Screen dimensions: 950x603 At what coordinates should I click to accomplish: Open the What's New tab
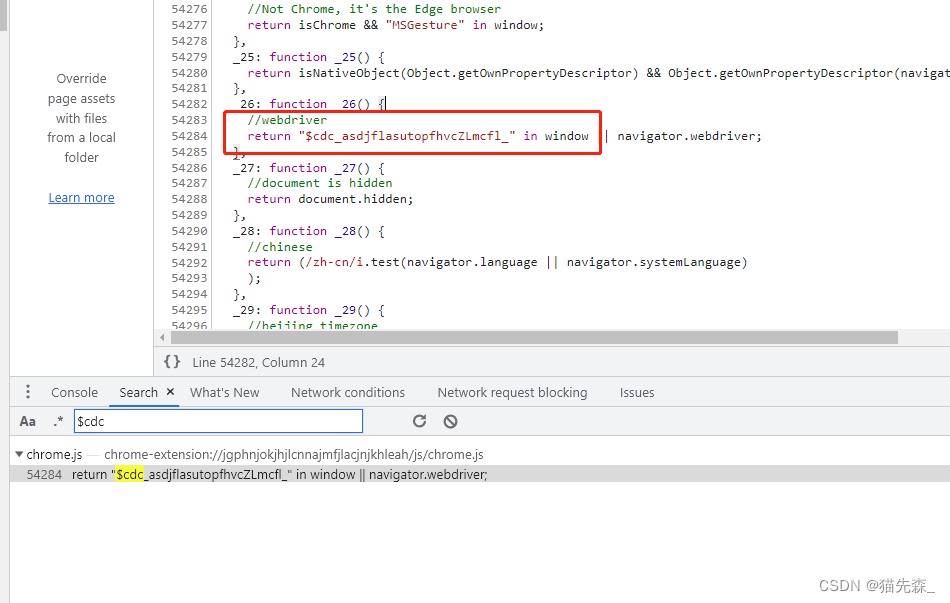224,392
